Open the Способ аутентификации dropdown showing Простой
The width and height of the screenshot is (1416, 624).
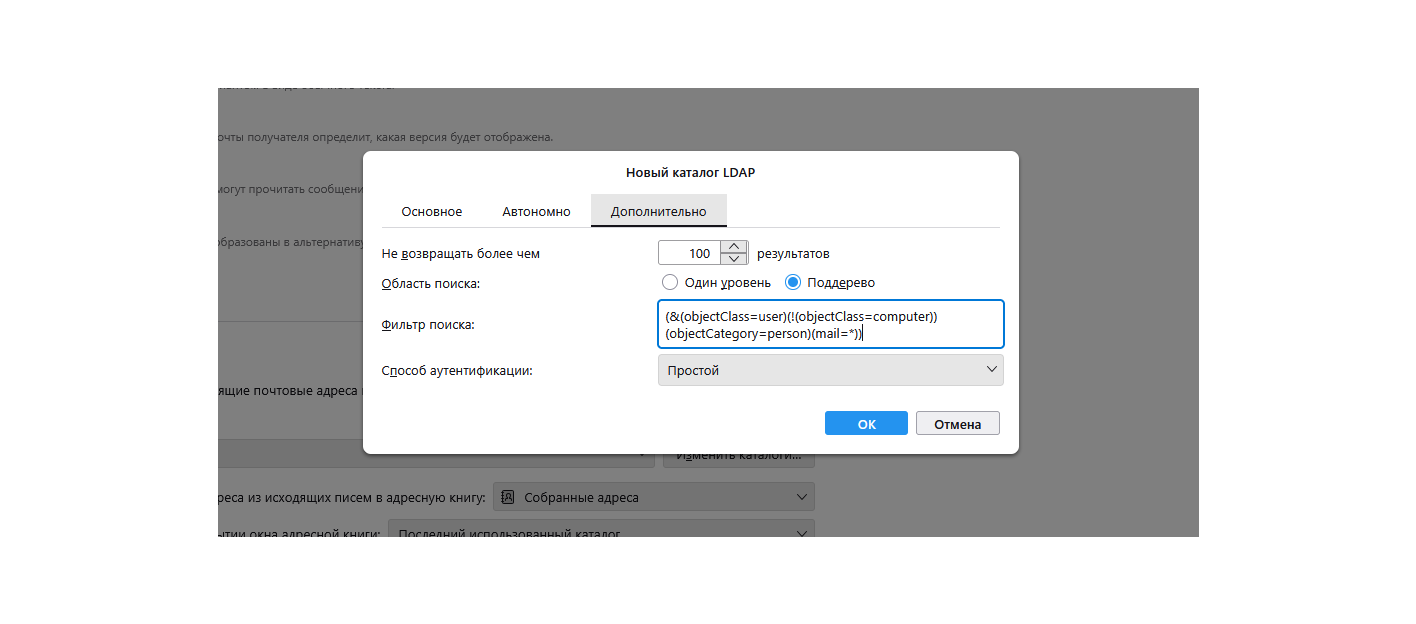coord(830,370)
